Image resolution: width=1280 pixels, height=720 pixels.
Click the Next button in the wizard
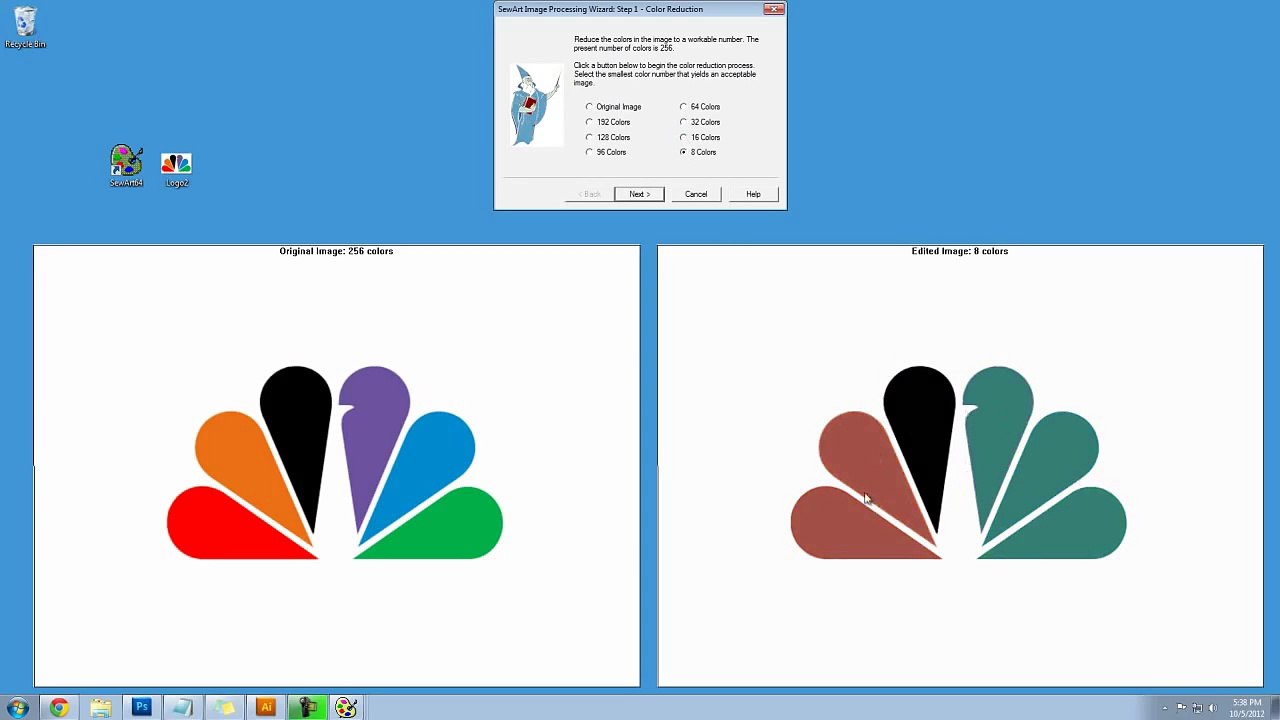(x=640, y=194)
